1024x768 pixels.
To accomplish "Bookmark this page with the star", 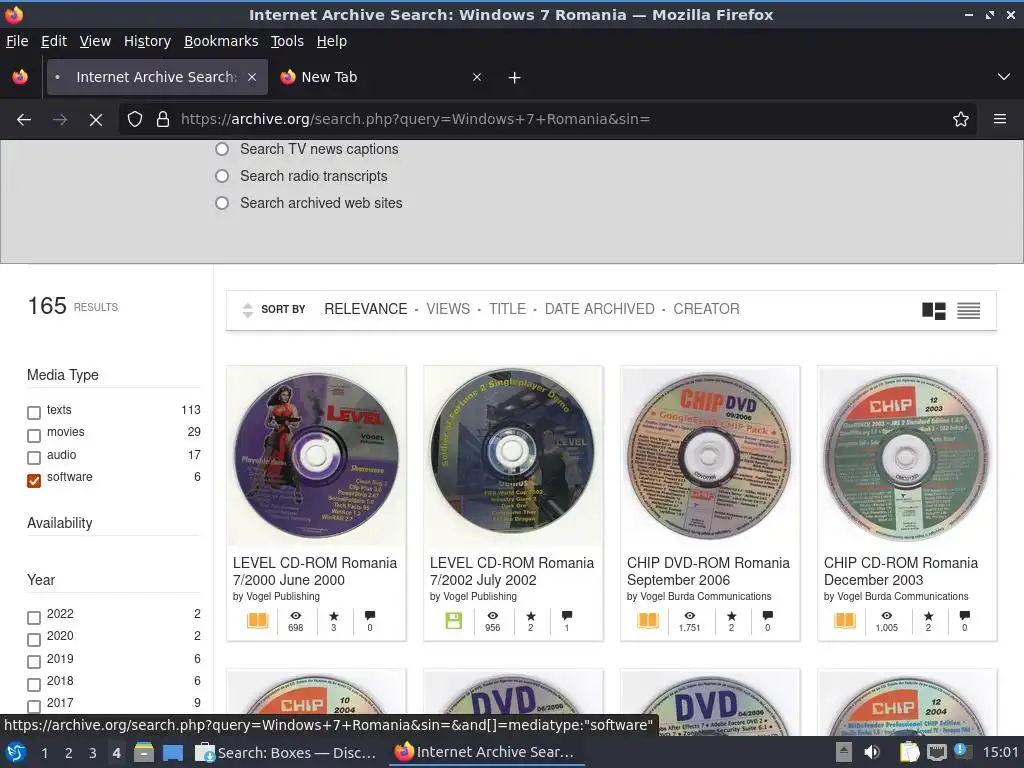I will (x=961, y=120).
